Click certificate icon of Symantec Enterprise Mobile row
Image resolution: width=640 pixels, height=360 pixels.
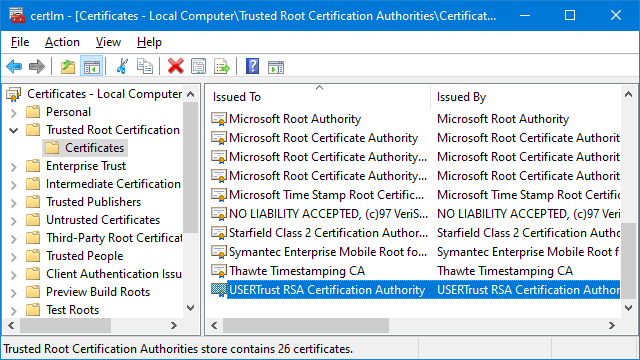[x=219, y=252]
